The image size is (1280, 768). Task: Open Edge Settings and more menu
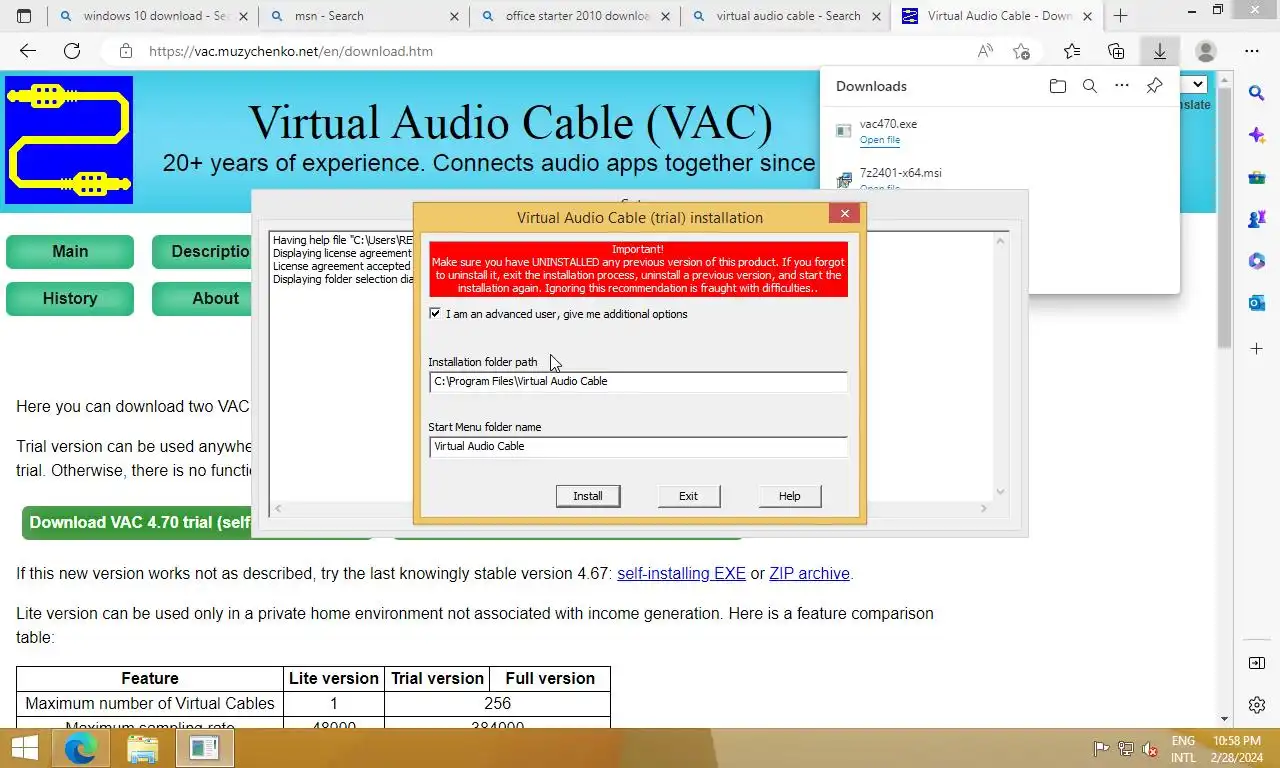click(x=1252, y=51)
